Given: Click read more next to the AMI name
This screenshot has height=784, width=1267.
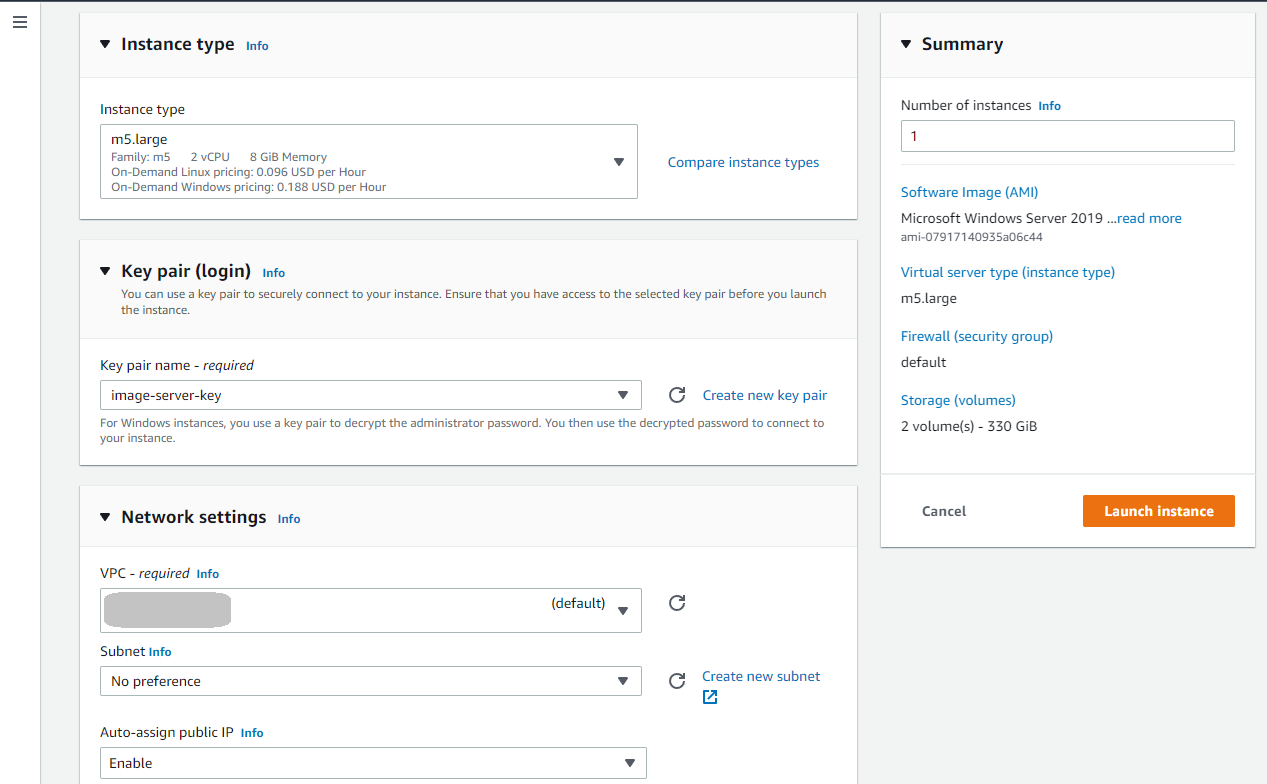Looking at the screenshot, I should coord(1149,218).
